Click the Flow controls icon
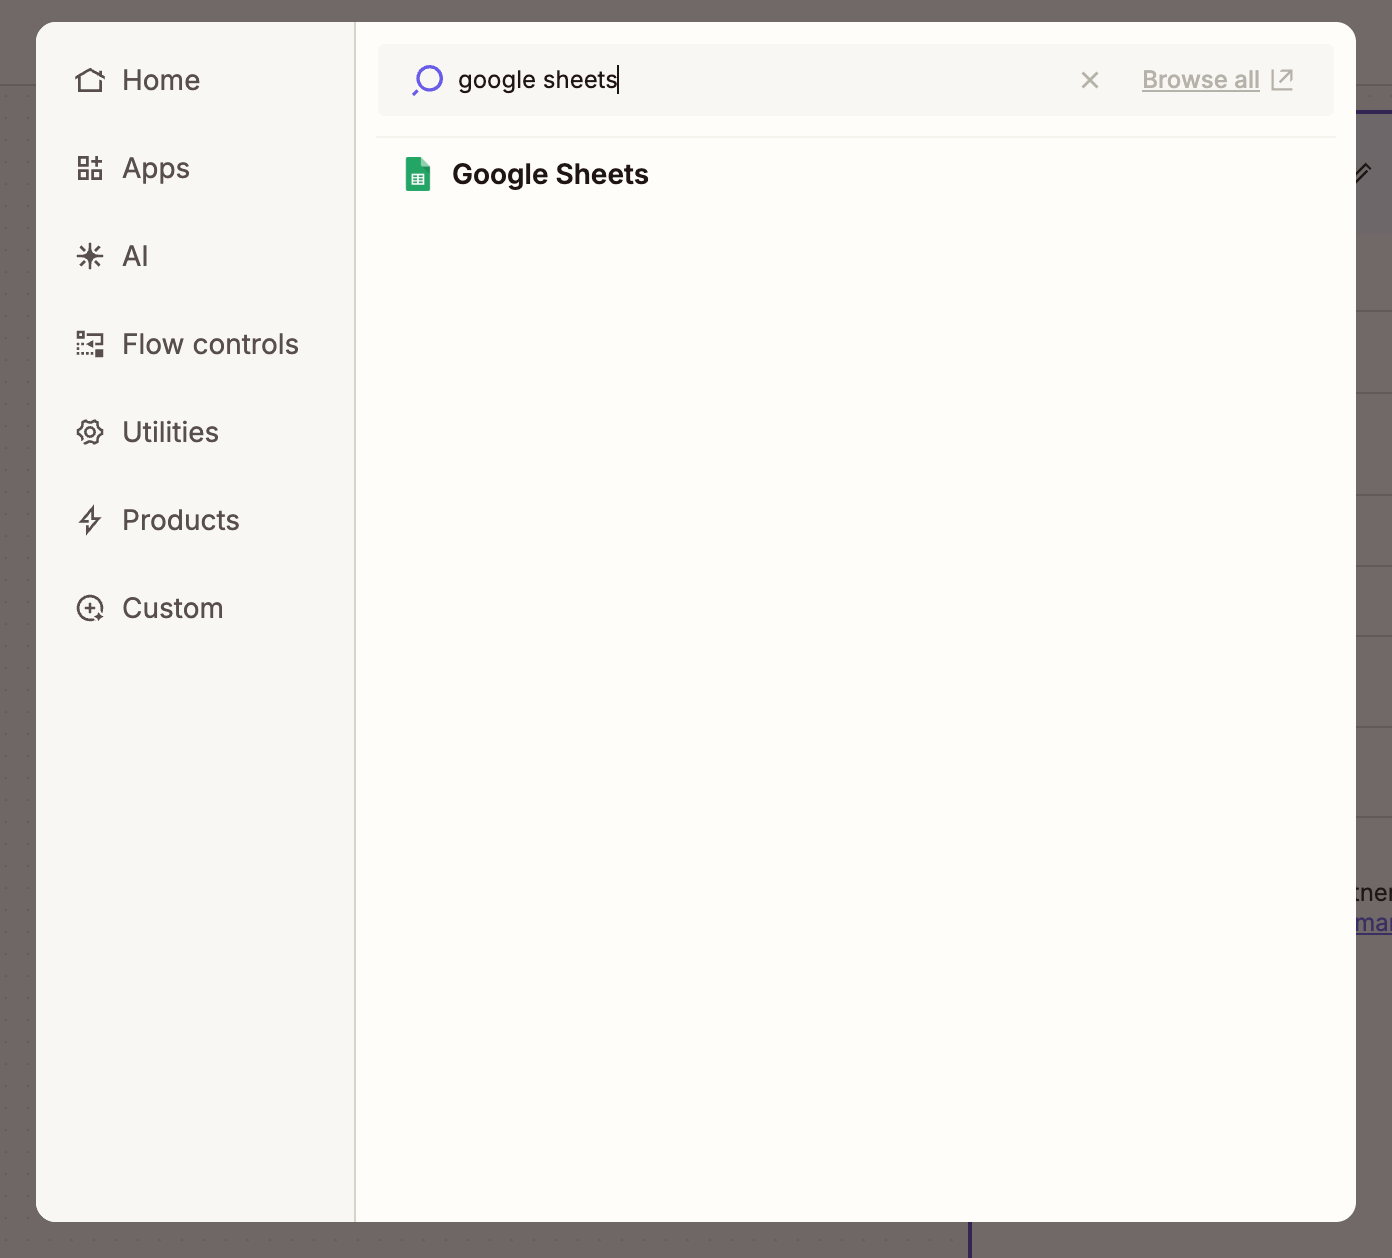 pos(90,344)
